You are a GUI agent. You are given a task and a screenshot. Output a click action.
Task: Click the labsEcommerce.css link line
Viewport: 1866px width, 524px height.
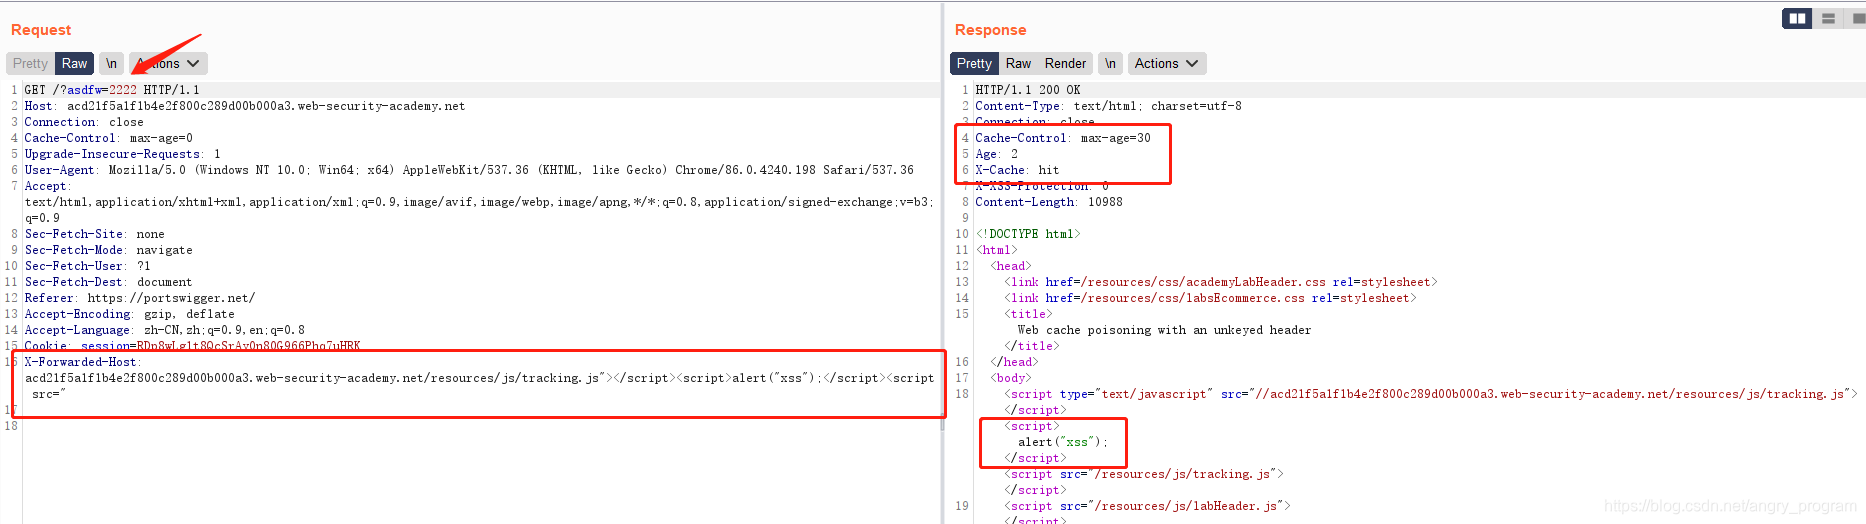click(1211, 298)
